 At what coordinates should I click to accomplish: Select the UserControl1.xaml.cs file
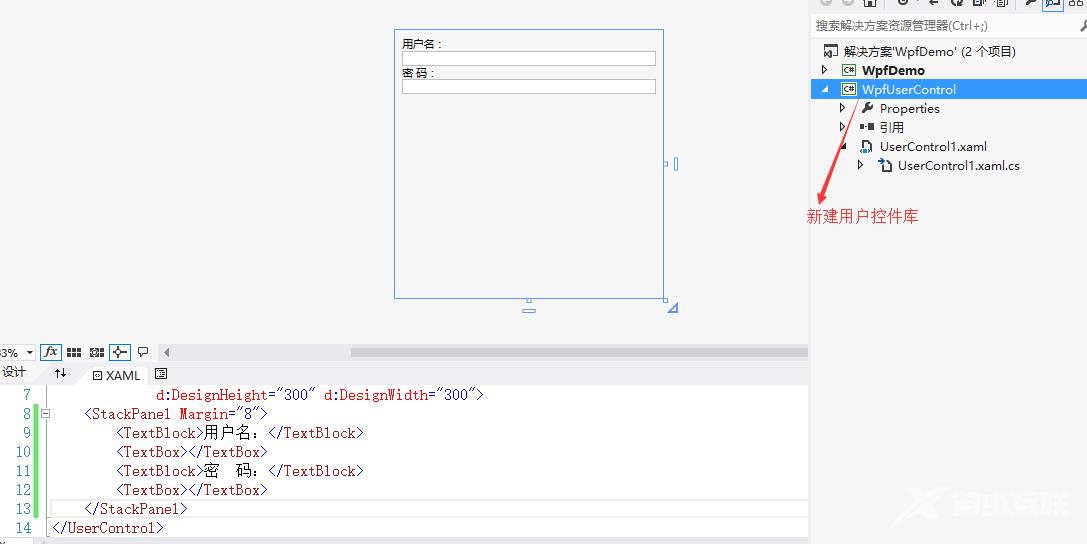pos(958,166)
